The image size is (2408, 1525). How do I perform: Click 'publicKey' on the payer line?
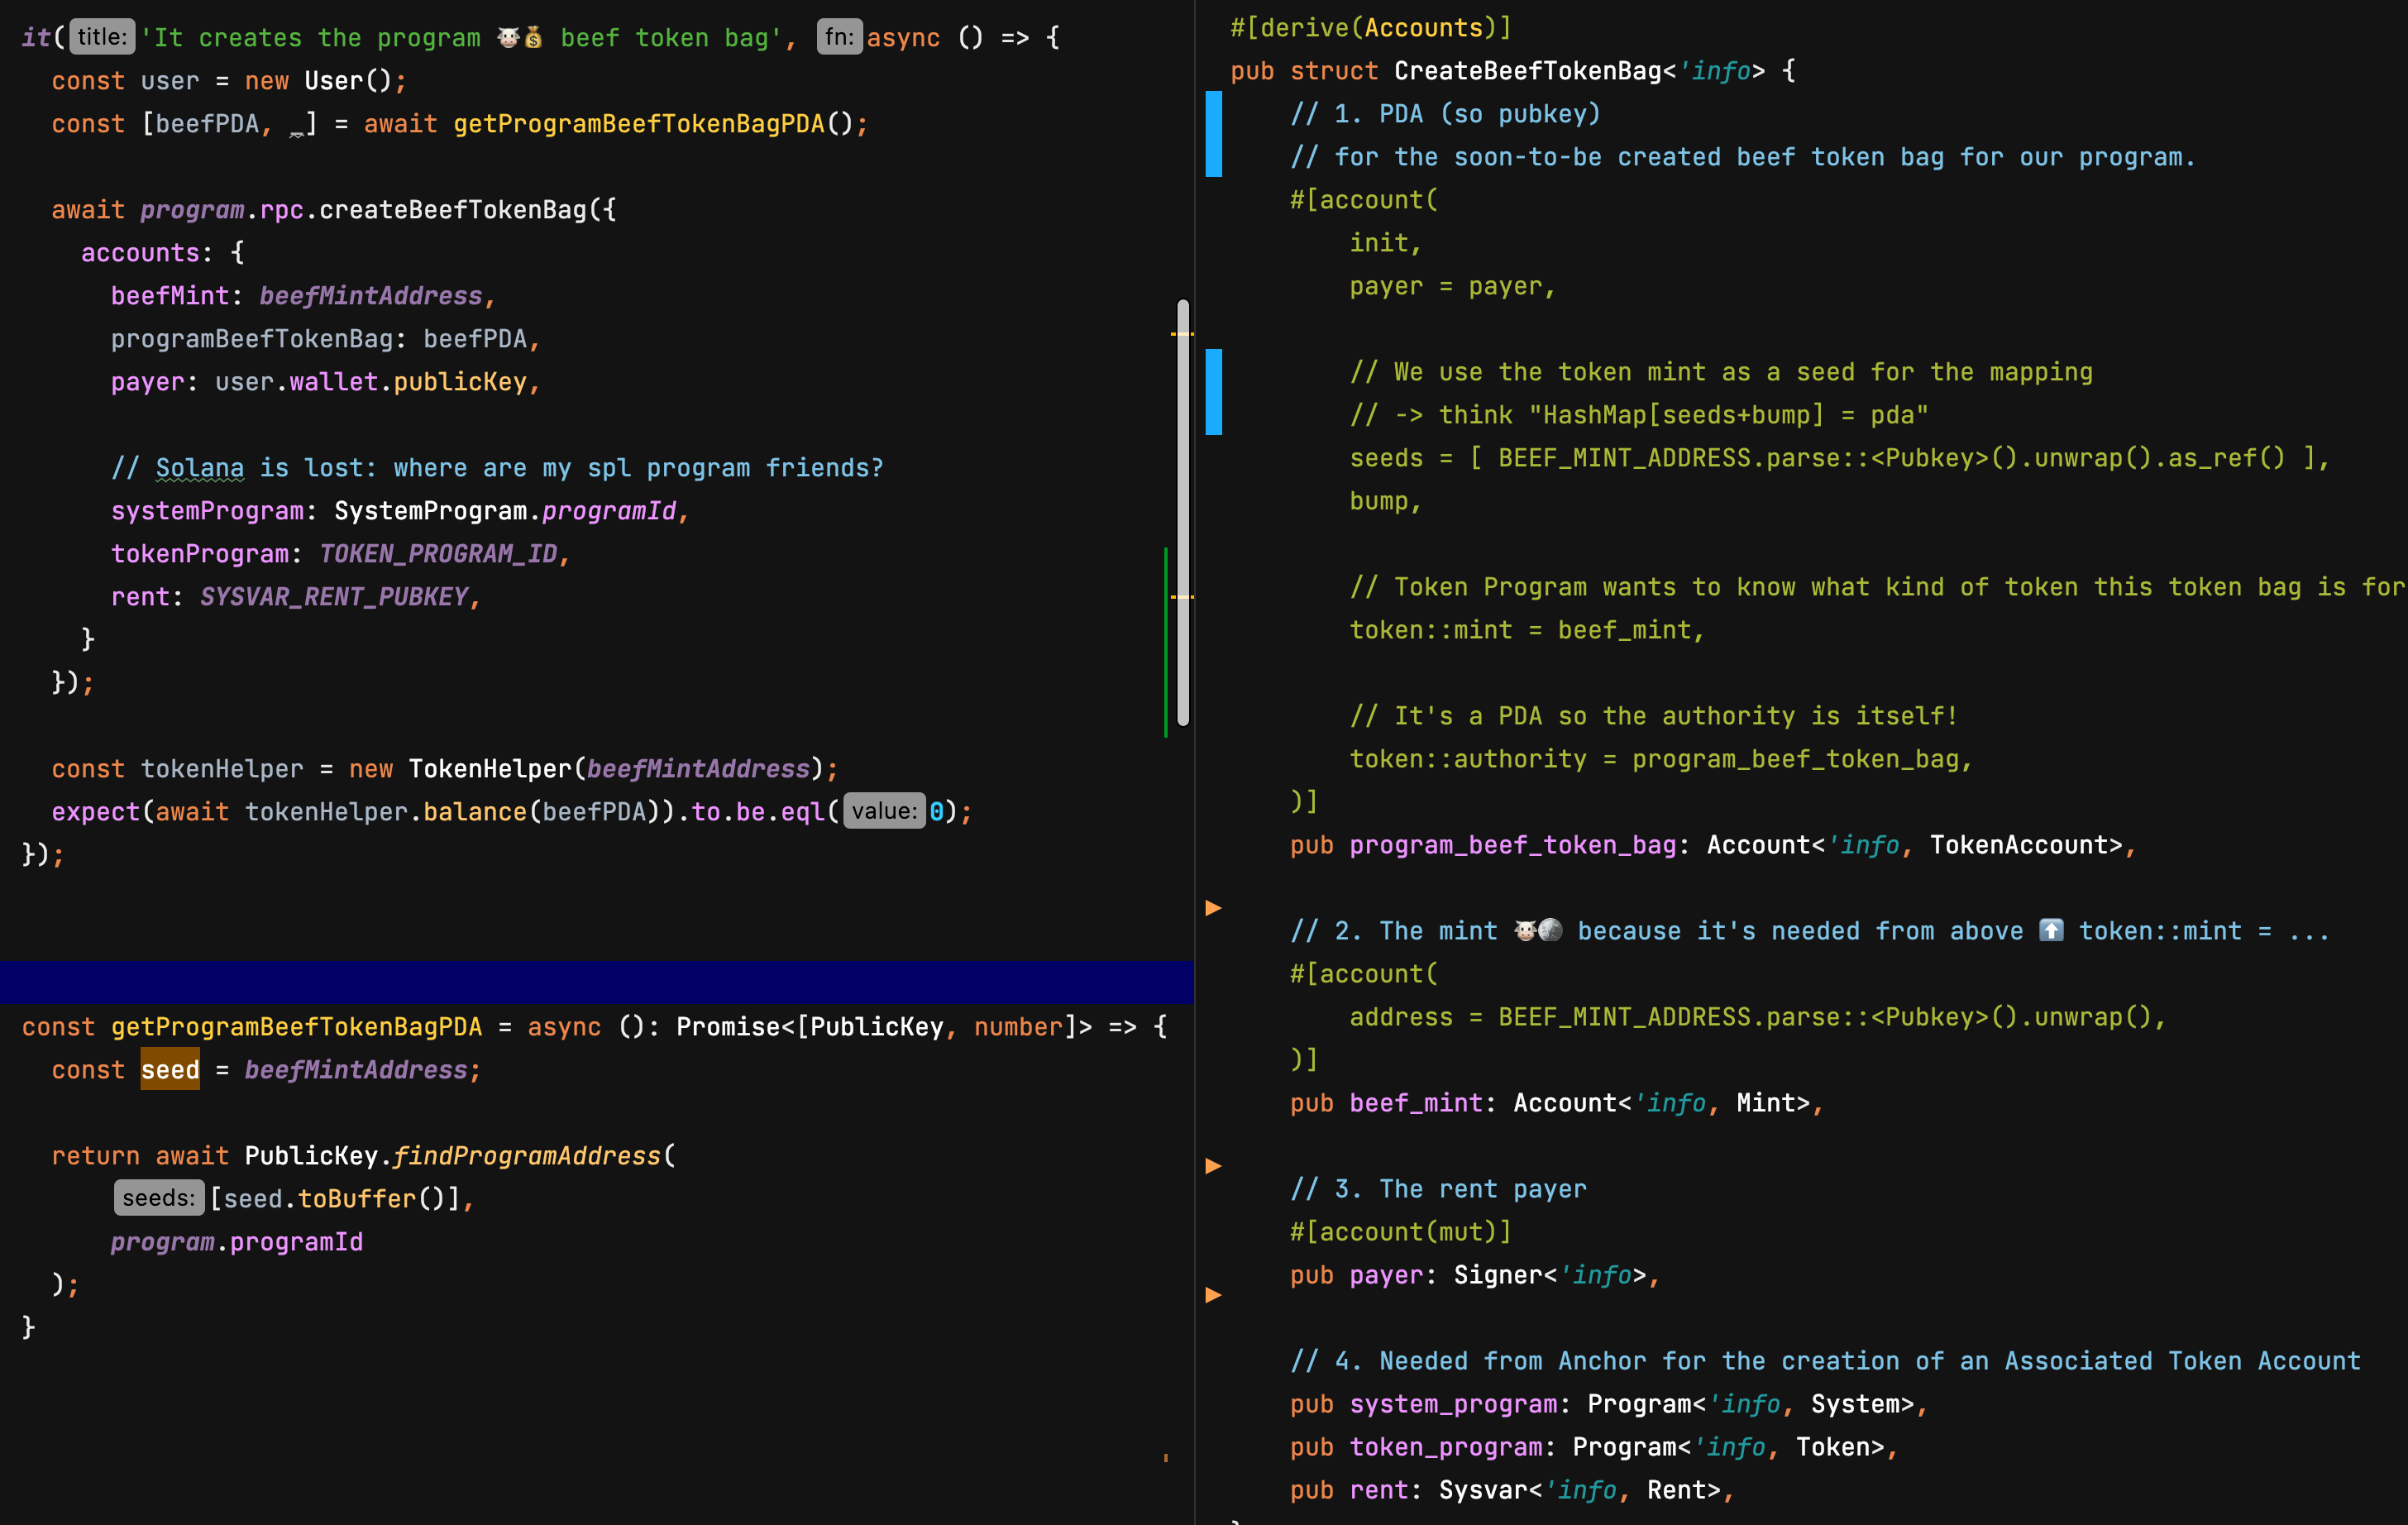460,382
